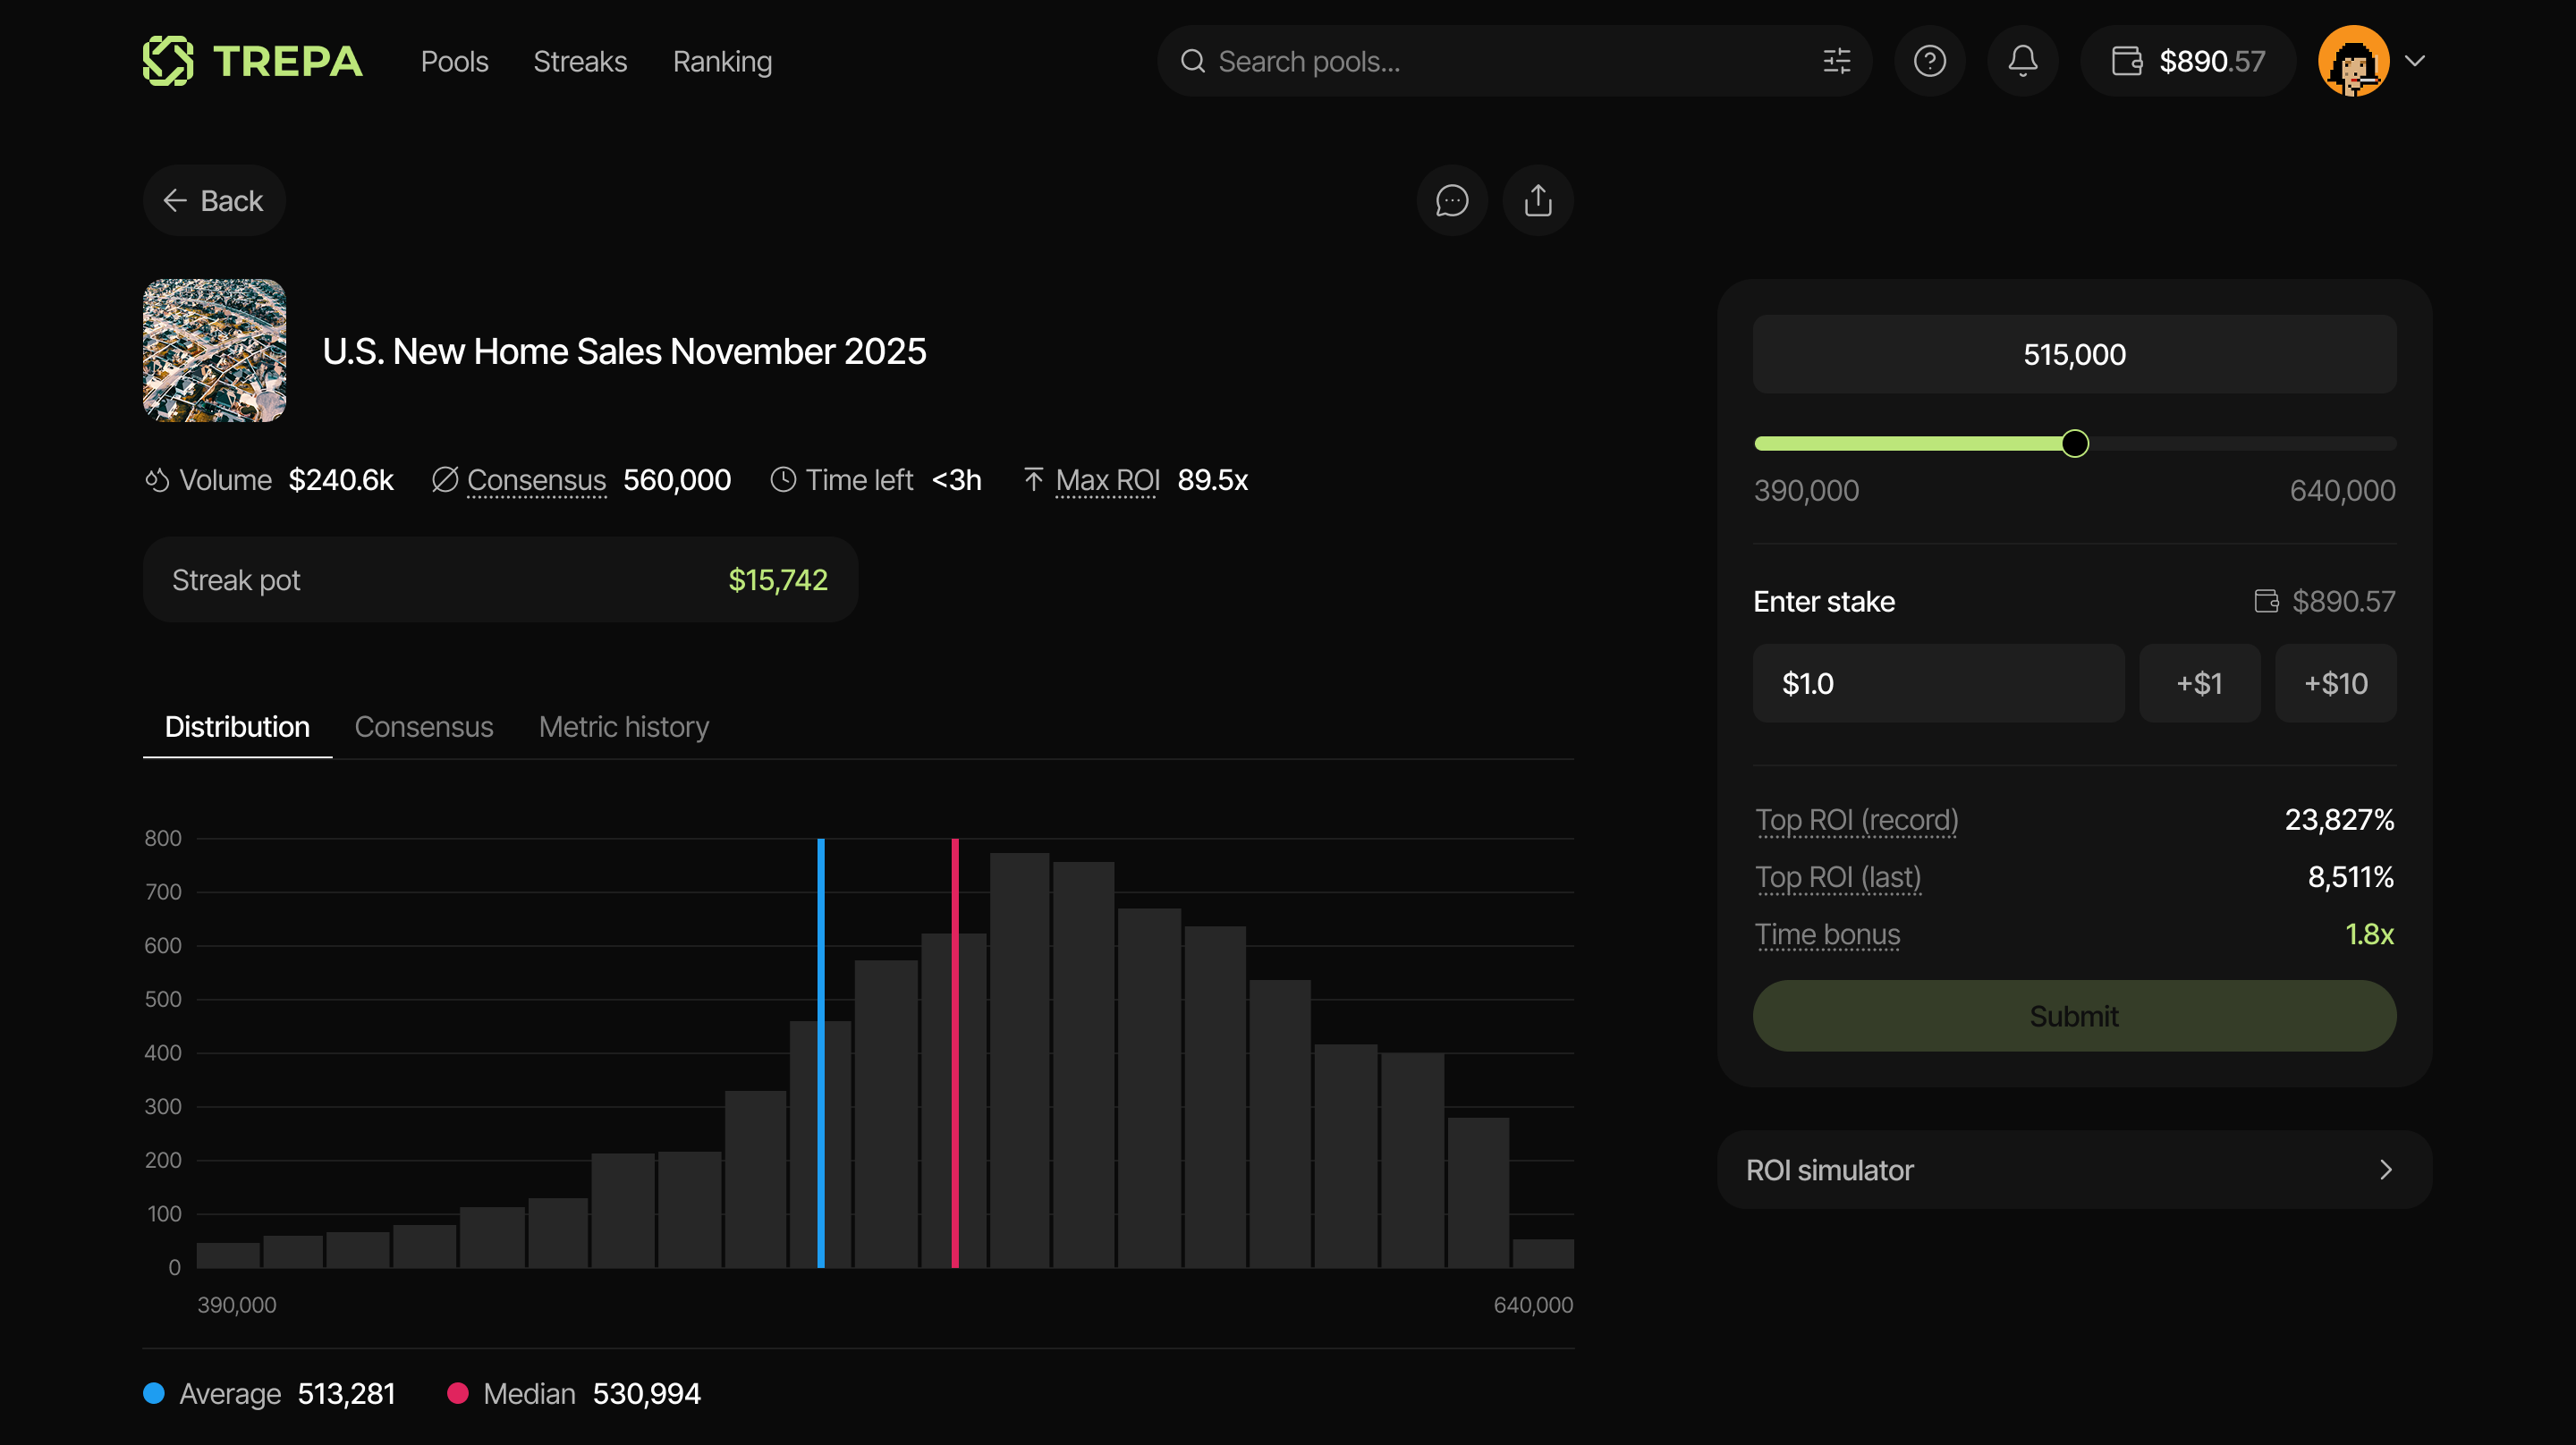The width and height of the screenshot is (2576, 1445).
Task: Open notifications via the bell icon
Action: (x=2022, y=61)
